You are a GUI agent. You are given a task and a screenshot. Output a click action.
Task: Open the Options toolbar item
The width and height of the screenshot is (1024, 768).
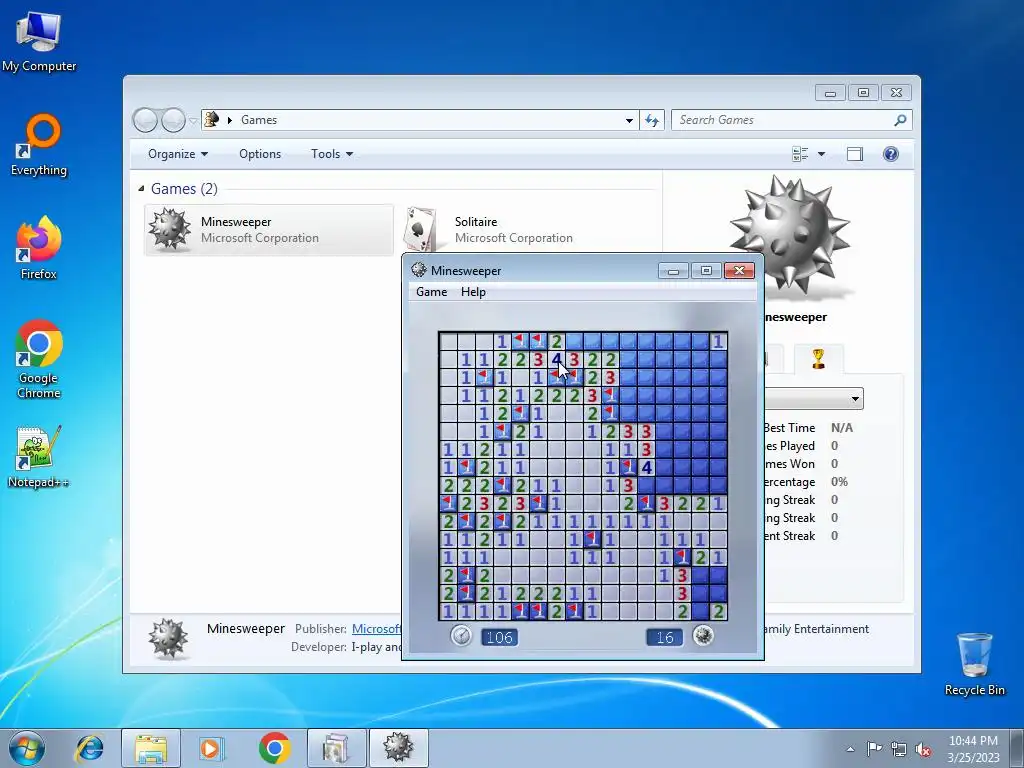pyautogui.click(x=260, y=154)
